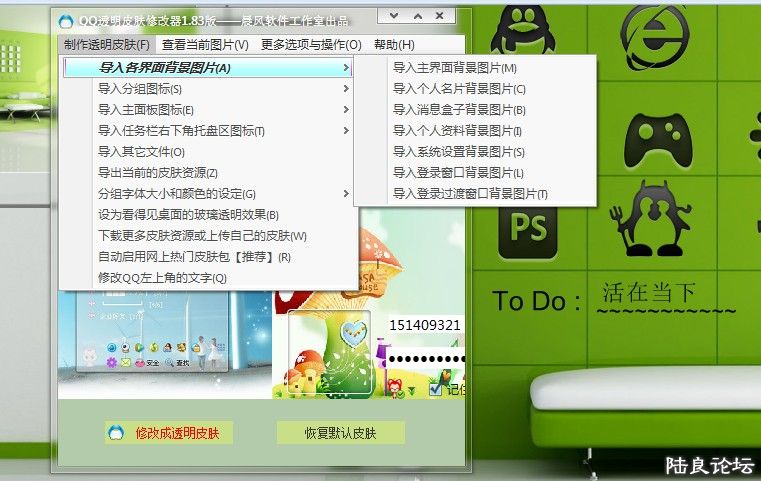Expand the 导入分组图标 submenu
This screenshot has height=481, width=761.
346,89
